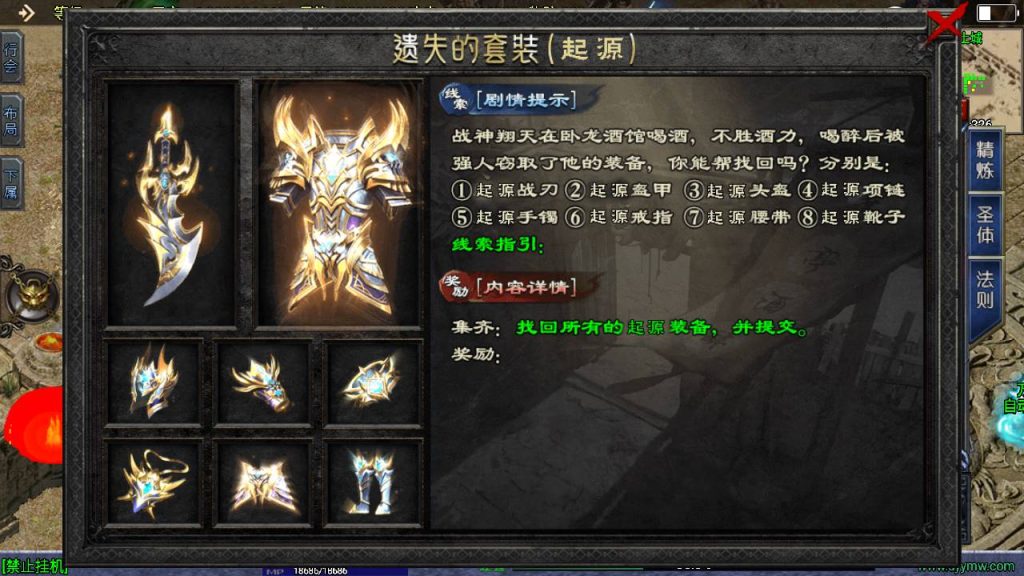Image resolution: width=1024 pixels, height=576 pixels.
Task: Click the Origin Helmet slot icon
Action: pos(153,382)
